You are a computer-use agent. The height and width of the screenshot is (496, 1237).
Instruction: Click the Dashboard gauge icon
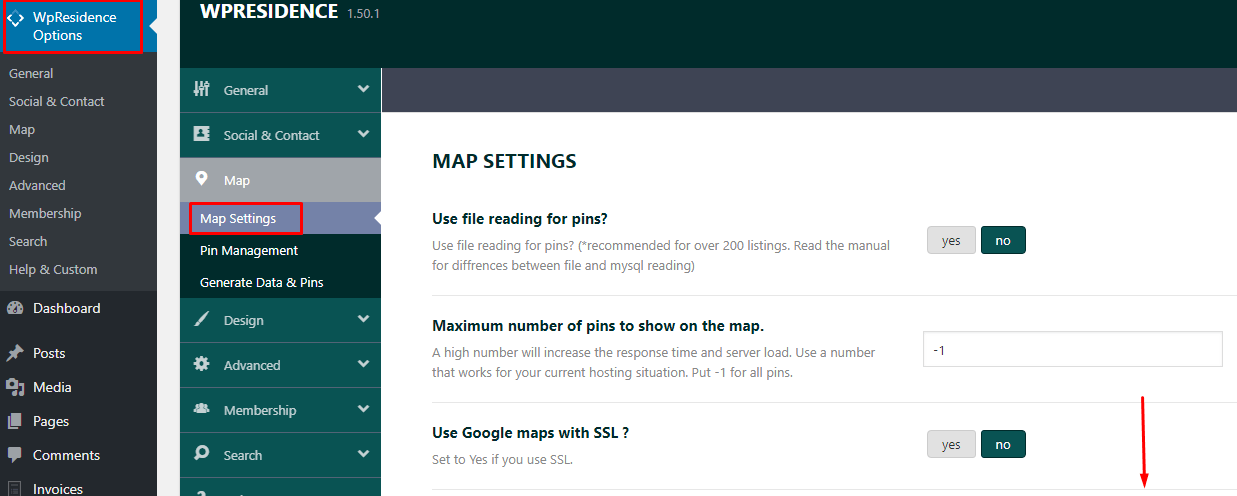click(15, 308)
